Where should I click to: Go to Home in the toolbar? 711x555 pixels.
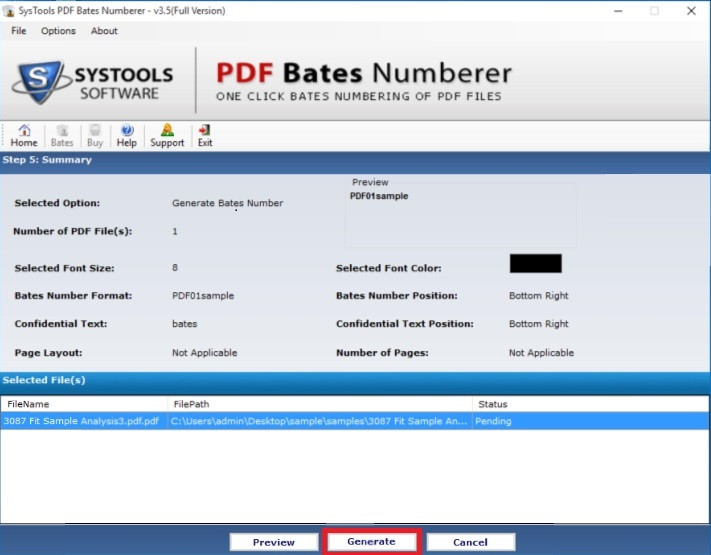click(24, 136)
